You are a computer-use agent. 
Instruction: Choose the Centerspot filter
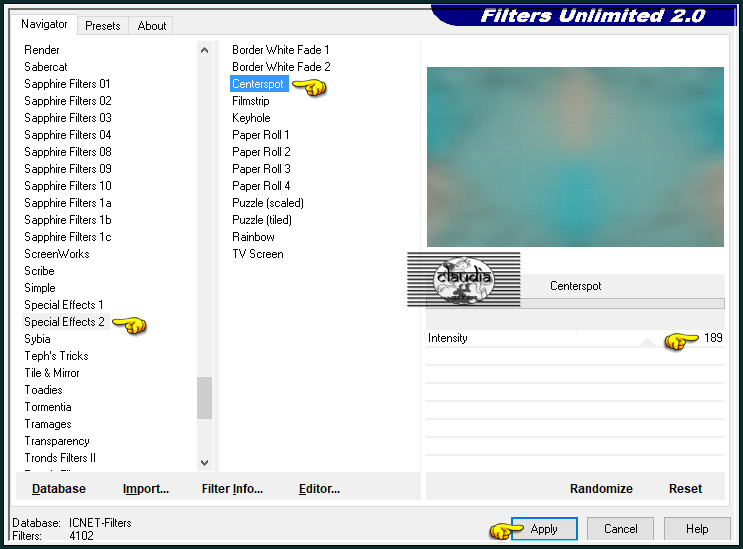(x=259, y=84)
